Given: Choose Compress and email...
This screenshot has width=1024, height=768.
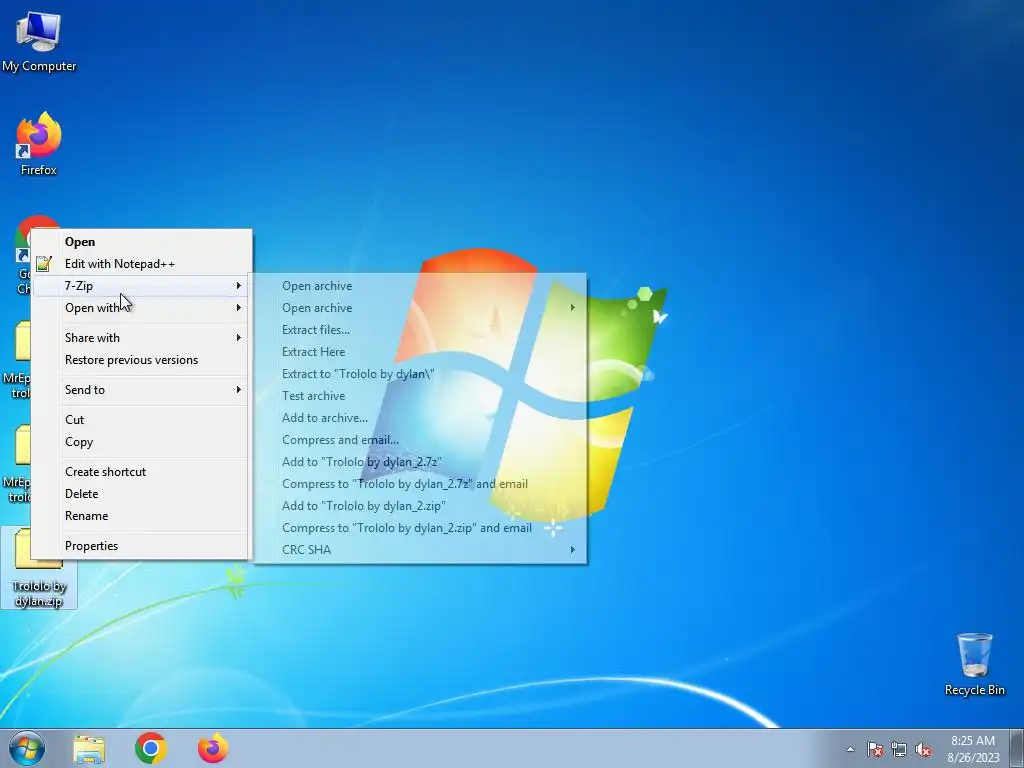Looking at the screenshot, I should tap(420, 440).
